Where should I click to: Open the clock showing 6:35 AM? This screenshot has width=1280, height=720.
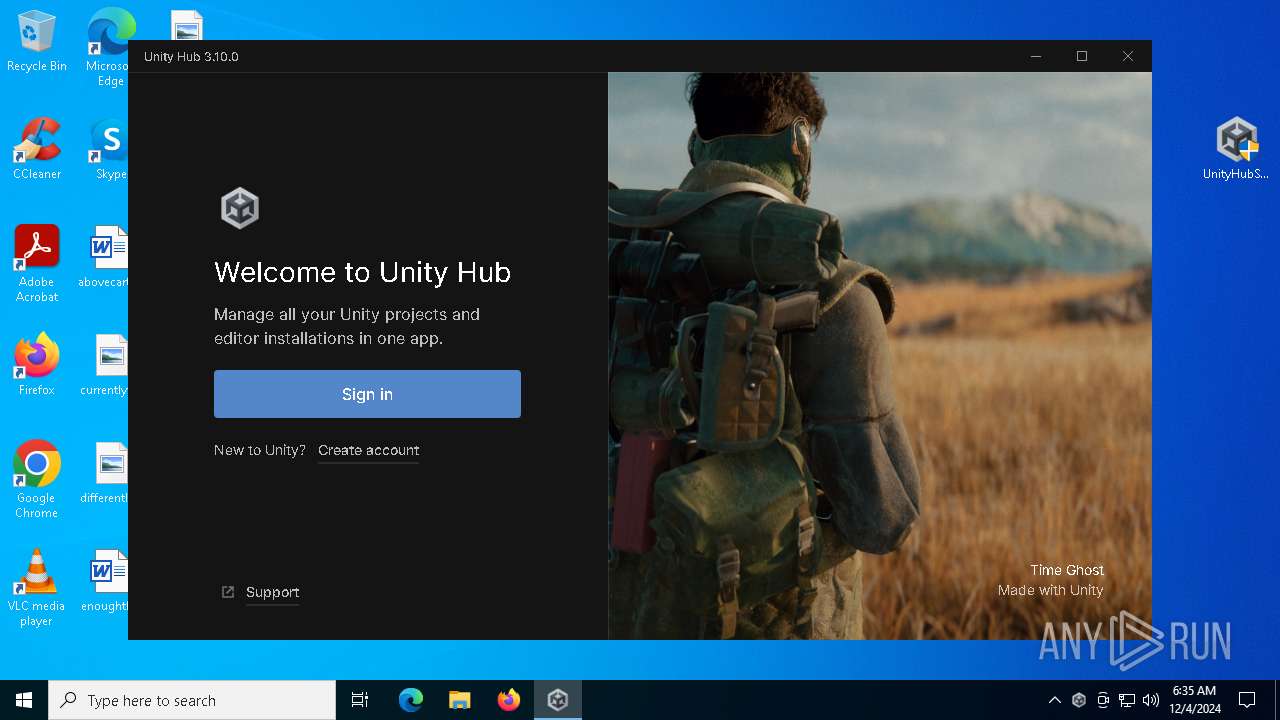[1194, 700]
